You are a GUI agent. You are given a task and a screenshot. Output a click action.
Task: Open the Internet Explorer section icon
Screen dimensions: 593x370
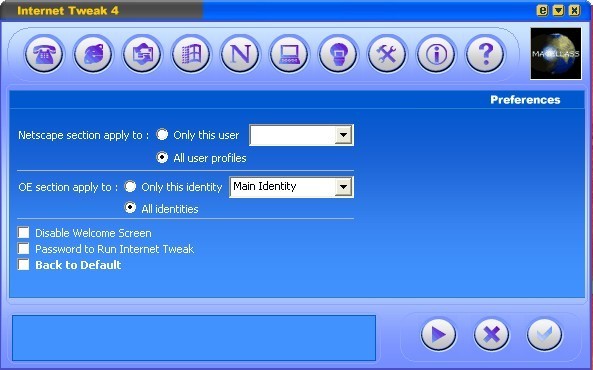(93, 54)
